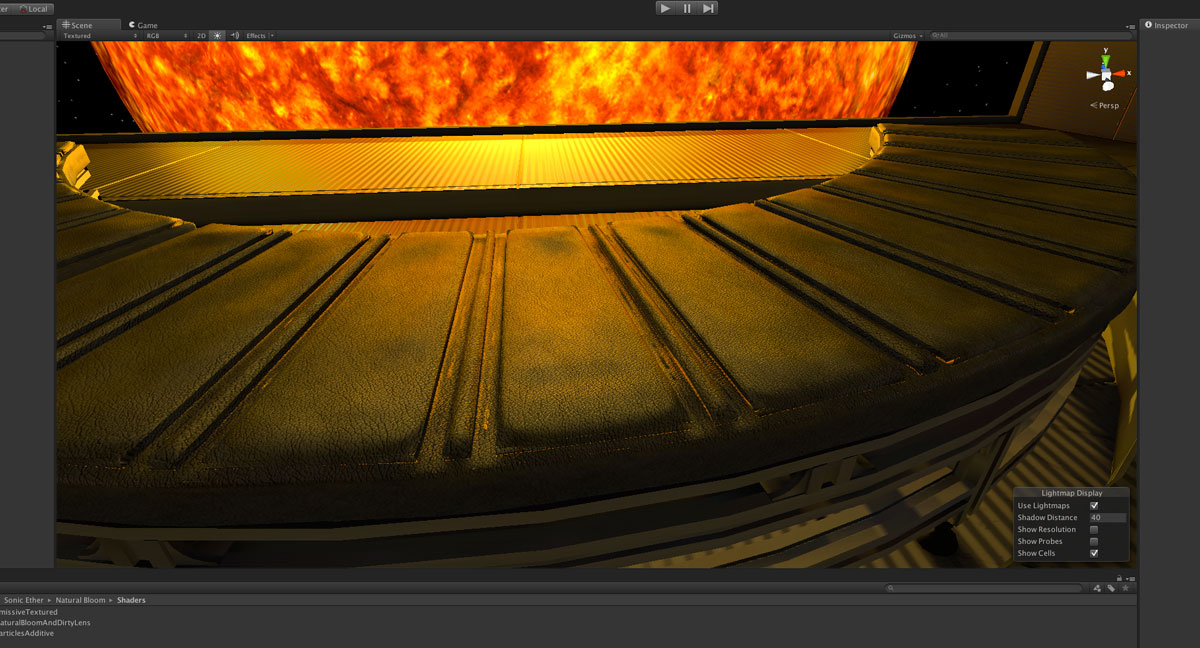
Task: Click the Step frame button
Action: (708, 8)
